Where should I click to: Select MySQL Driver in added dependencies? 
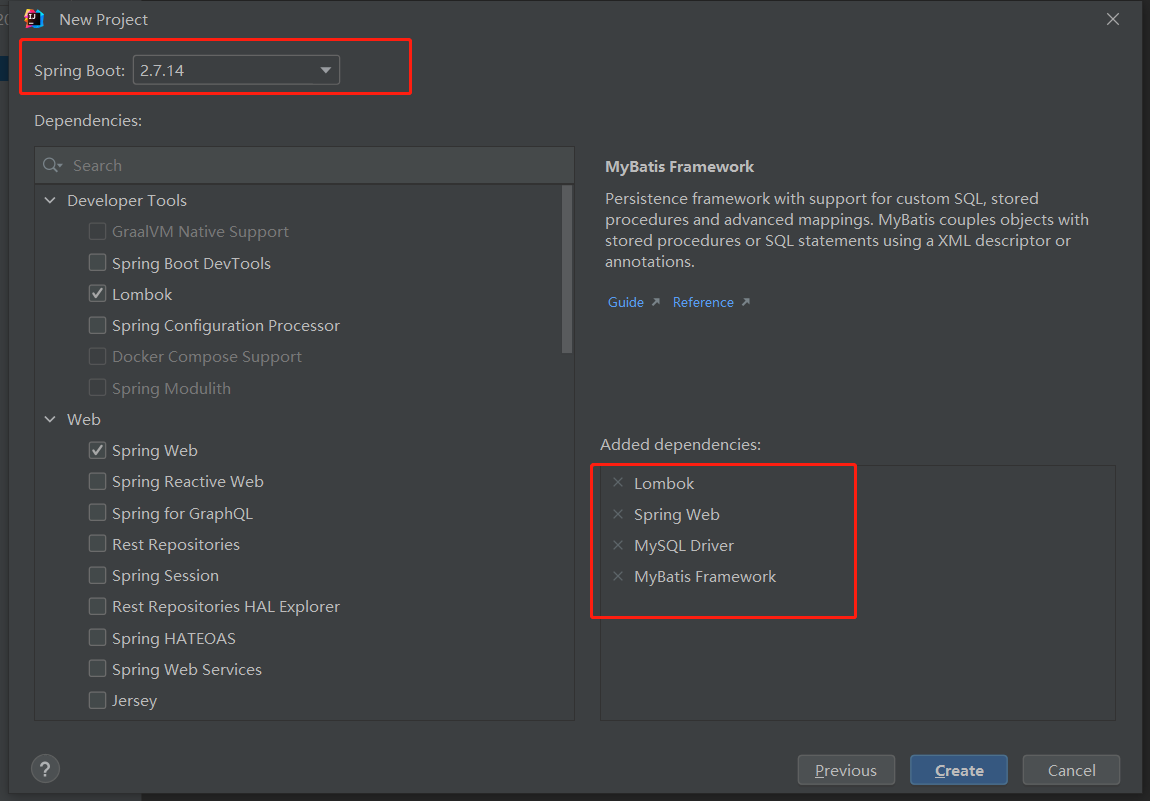pyautogui.click(x=684, y=546)
